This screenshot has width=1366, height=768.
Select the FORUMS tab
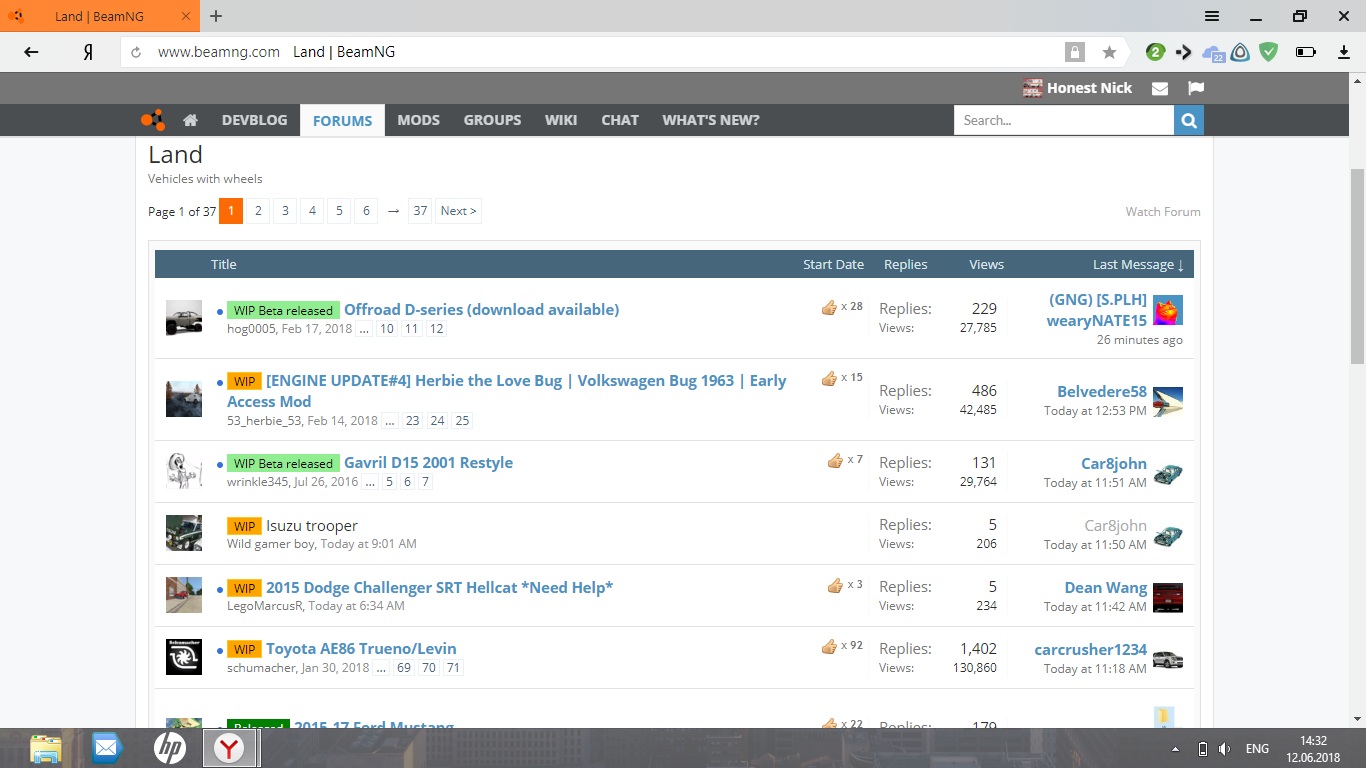(x=342, y=120)
